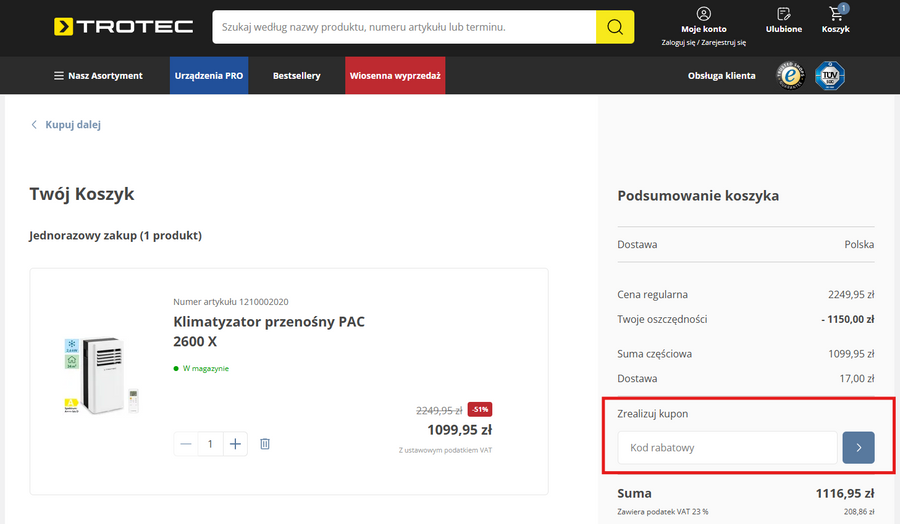Image resolution: width=900 pixels, height=524 pixels.
Task: Click the yellow search magnifier button
Action: [x=615, y=27]
